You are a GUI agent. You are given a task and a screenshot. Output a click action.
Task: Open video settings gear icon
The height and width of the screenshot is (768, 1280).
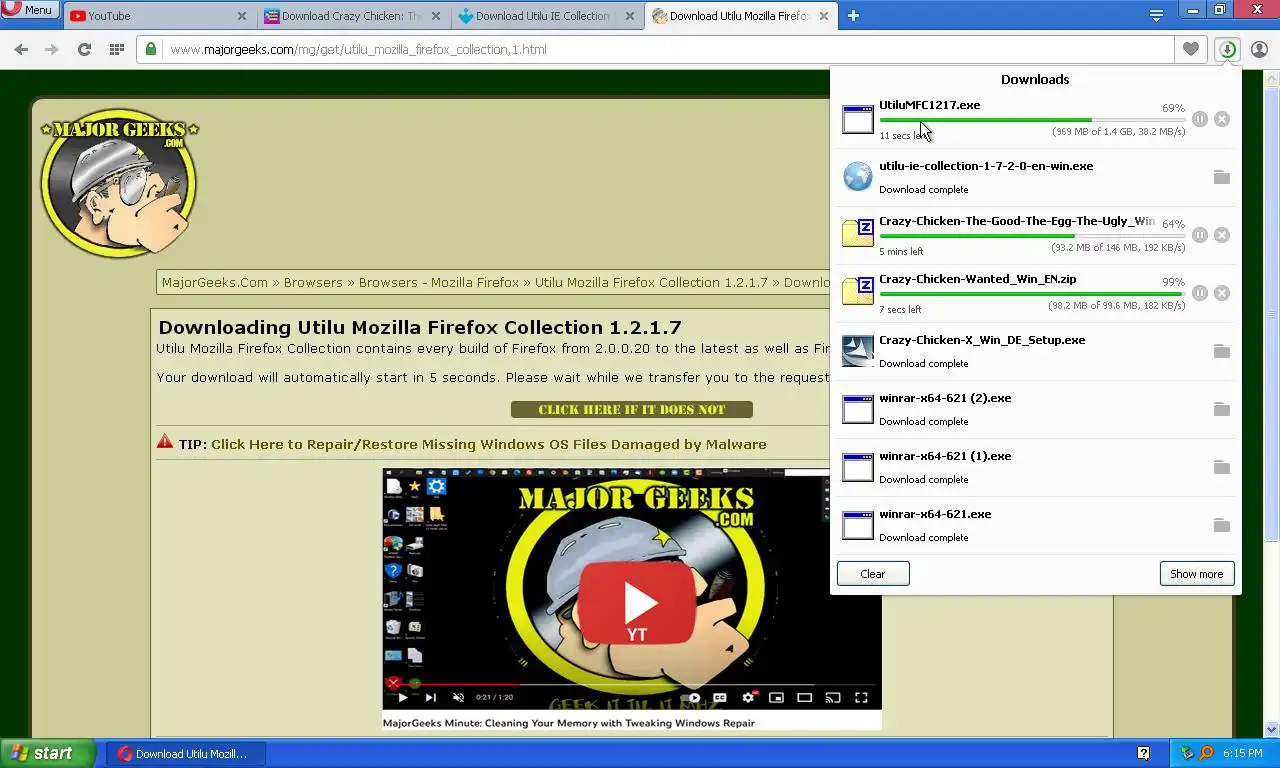[x=748, y=698]
